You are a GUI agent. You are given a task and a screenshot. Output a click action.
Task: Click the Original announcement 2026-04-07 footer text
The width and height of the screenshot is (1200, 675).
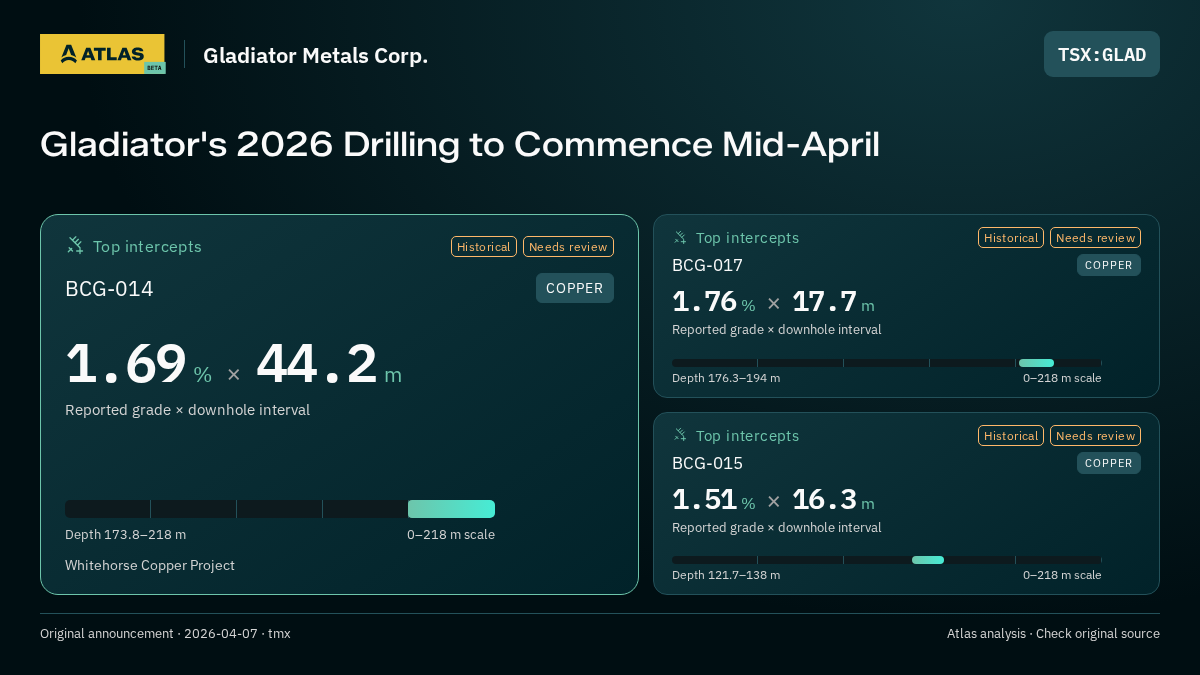pyautogui.click(x=165, y=634)
